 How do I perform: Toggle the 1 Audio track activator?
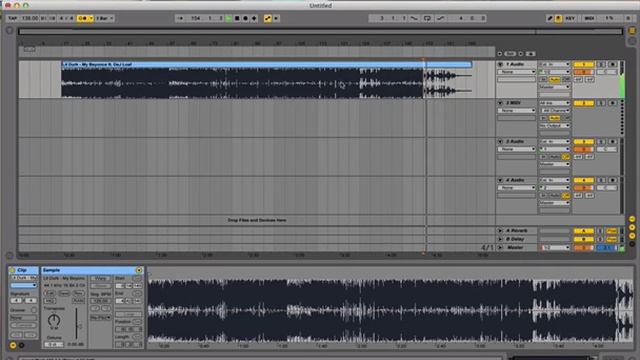584,64
